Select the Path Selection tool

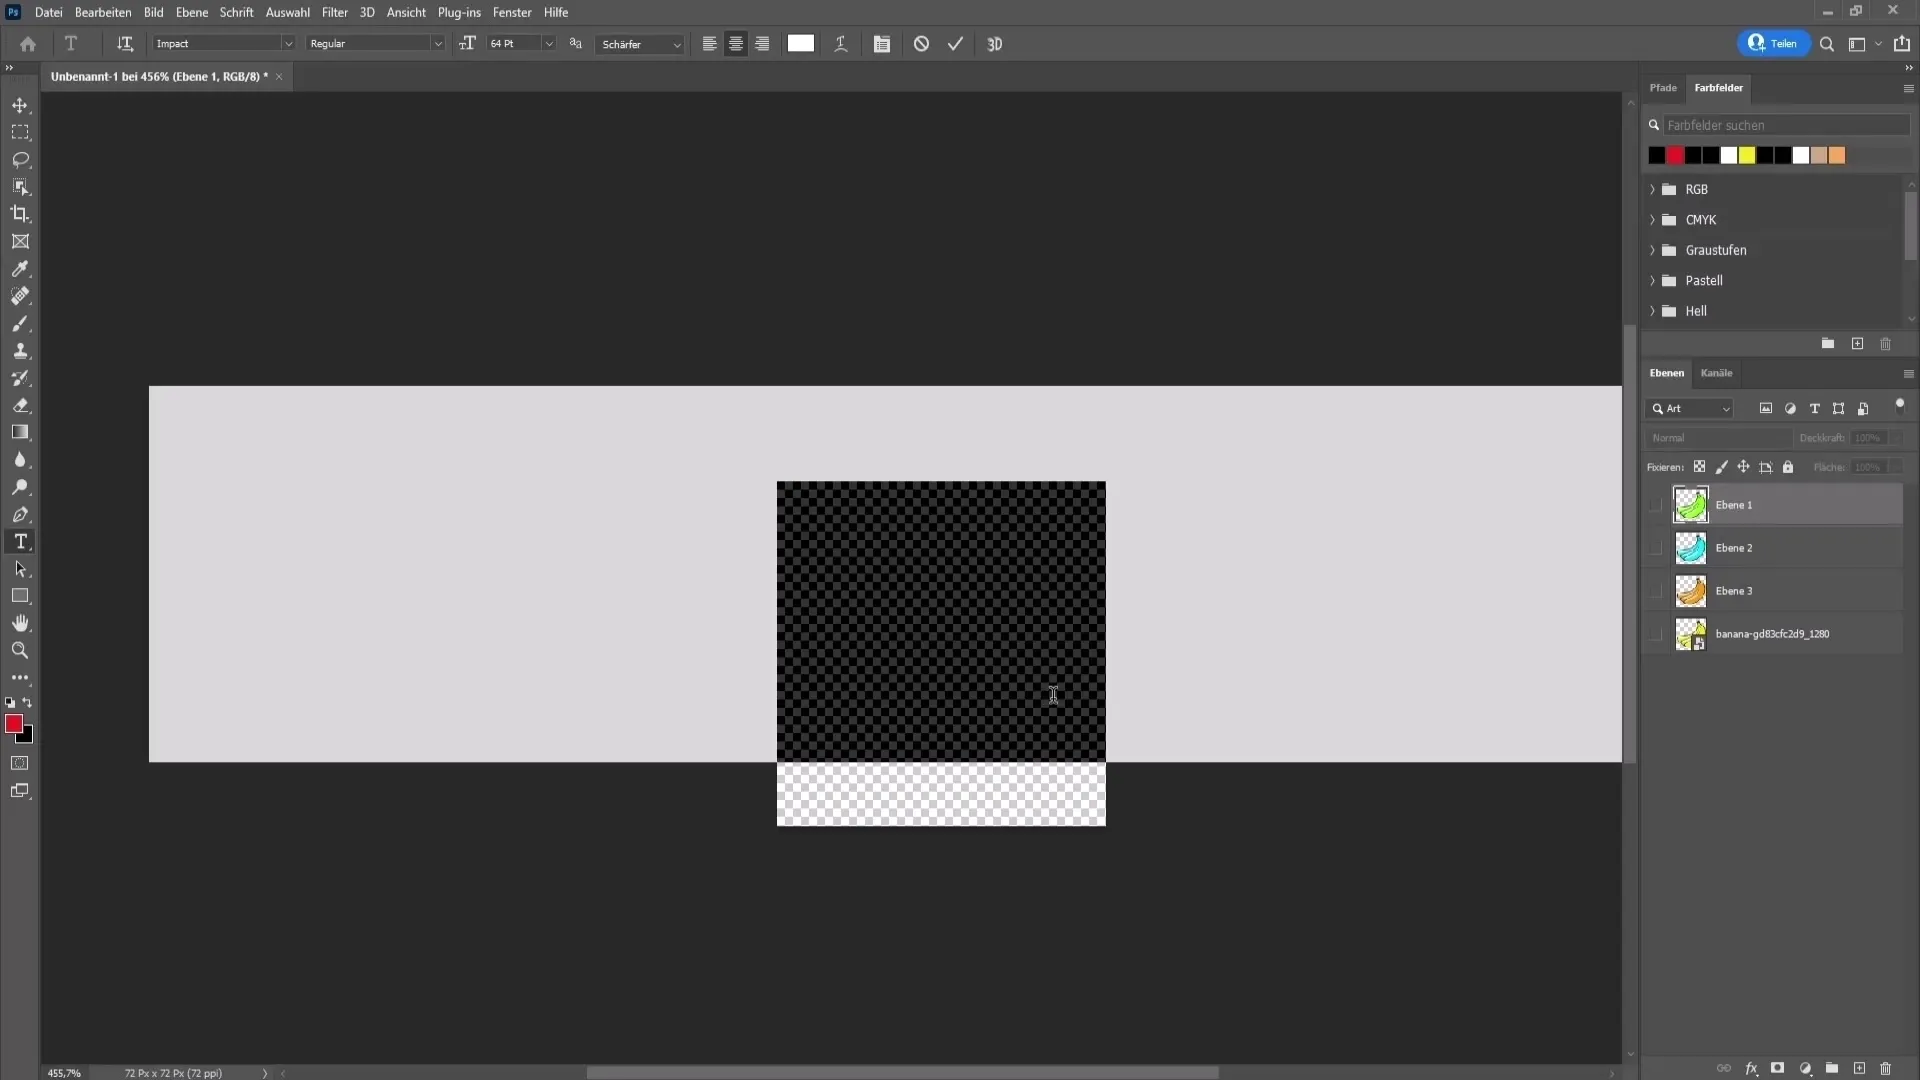coord(20,569)
